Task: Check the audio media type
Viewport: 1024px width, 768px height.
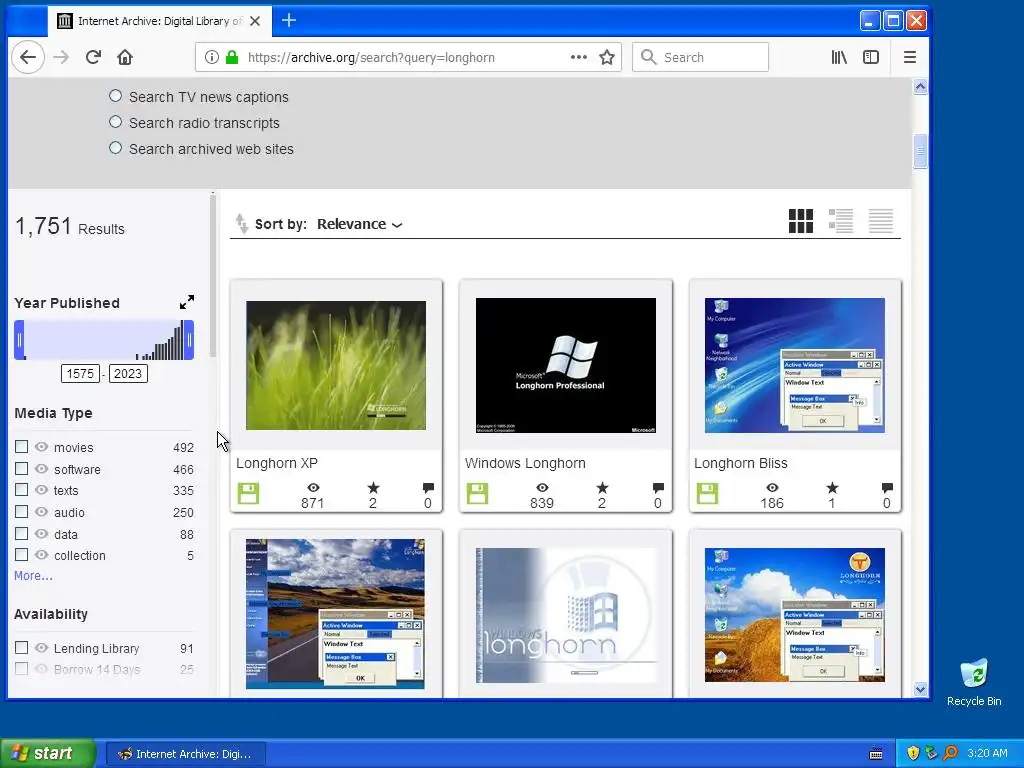Action: coord(22,512)
